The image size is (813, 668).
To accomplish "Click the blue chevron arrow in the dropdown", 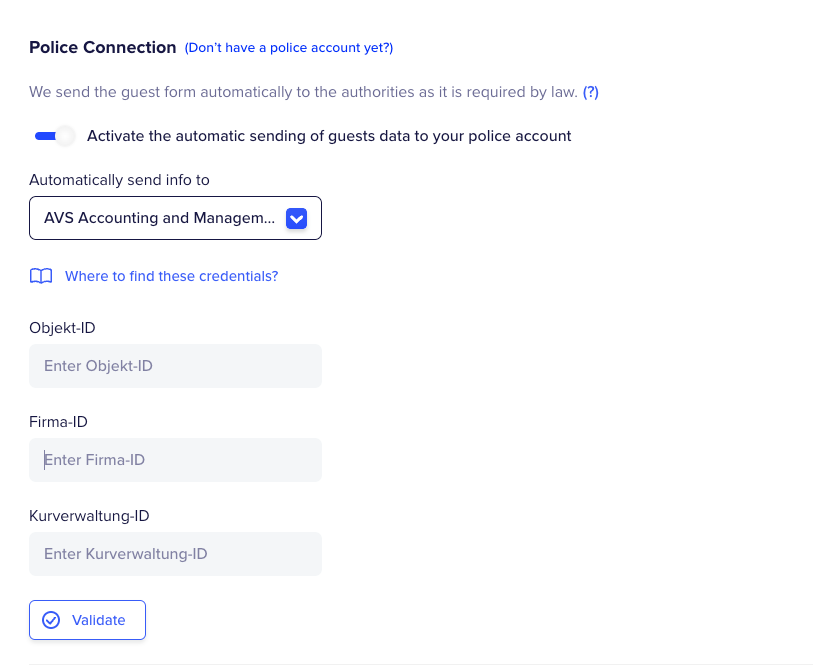I will pyautogui.click(x=296, y=218).
